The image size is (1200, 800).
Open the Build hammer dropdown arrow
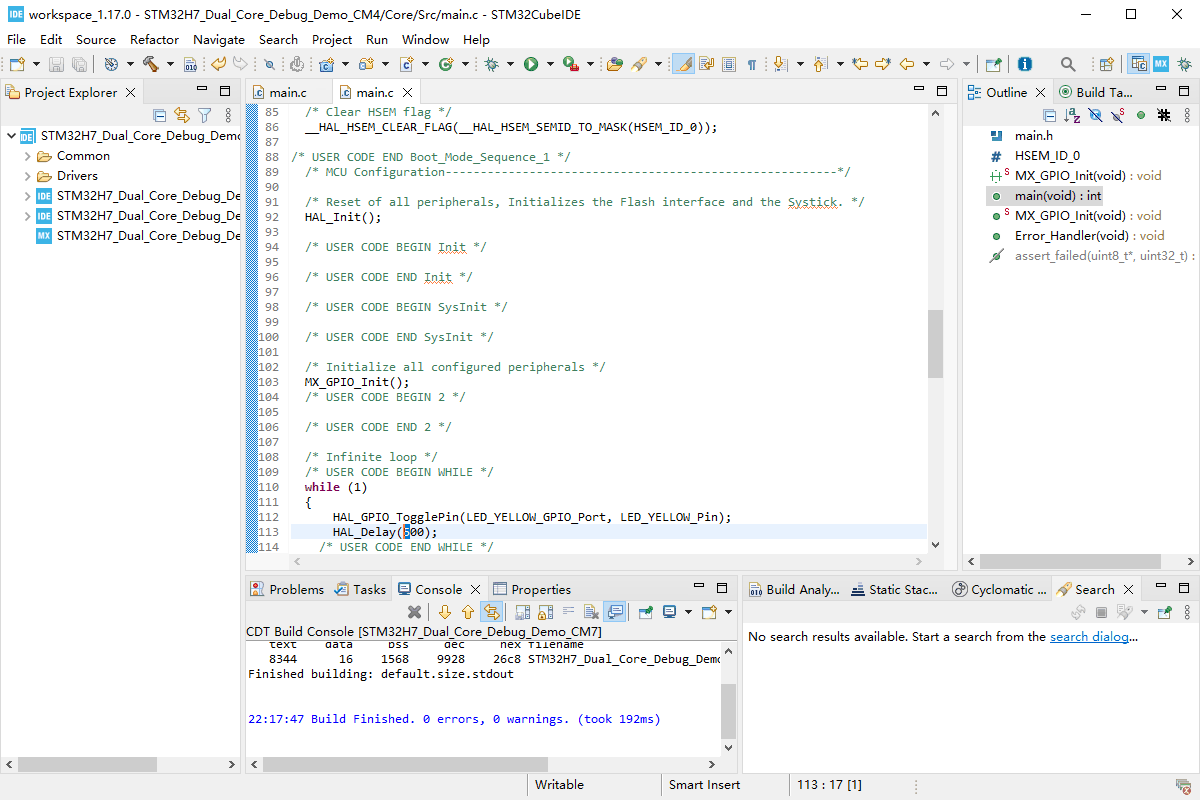point(170,64)
